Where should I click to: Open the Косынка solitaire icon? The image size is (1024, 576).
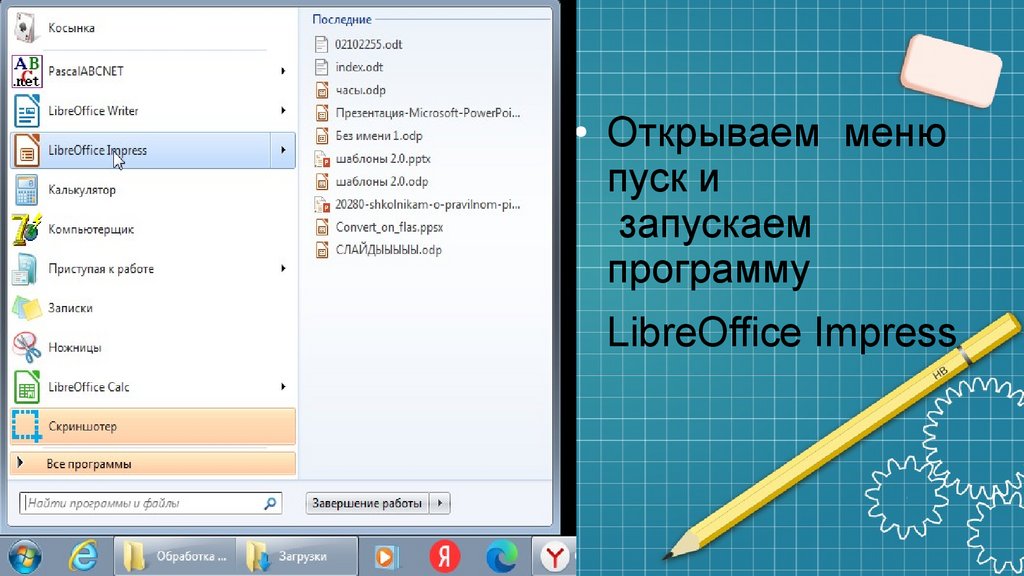pyautogui.click(x=26, y=27)
